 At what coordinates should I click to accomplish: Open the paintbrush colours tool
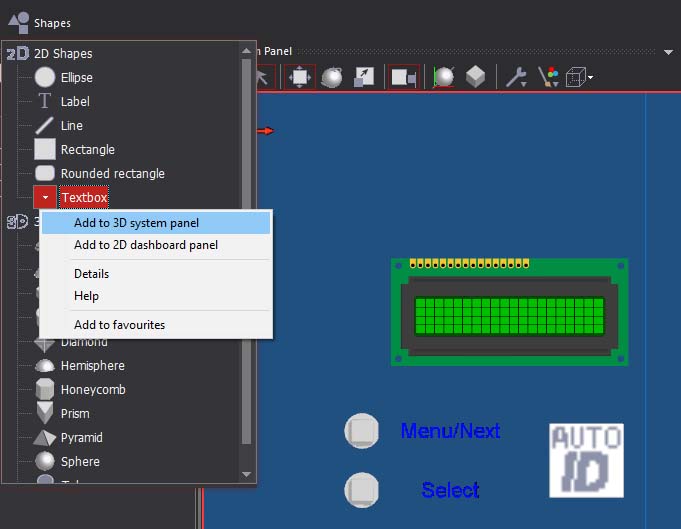pos(548,77)
